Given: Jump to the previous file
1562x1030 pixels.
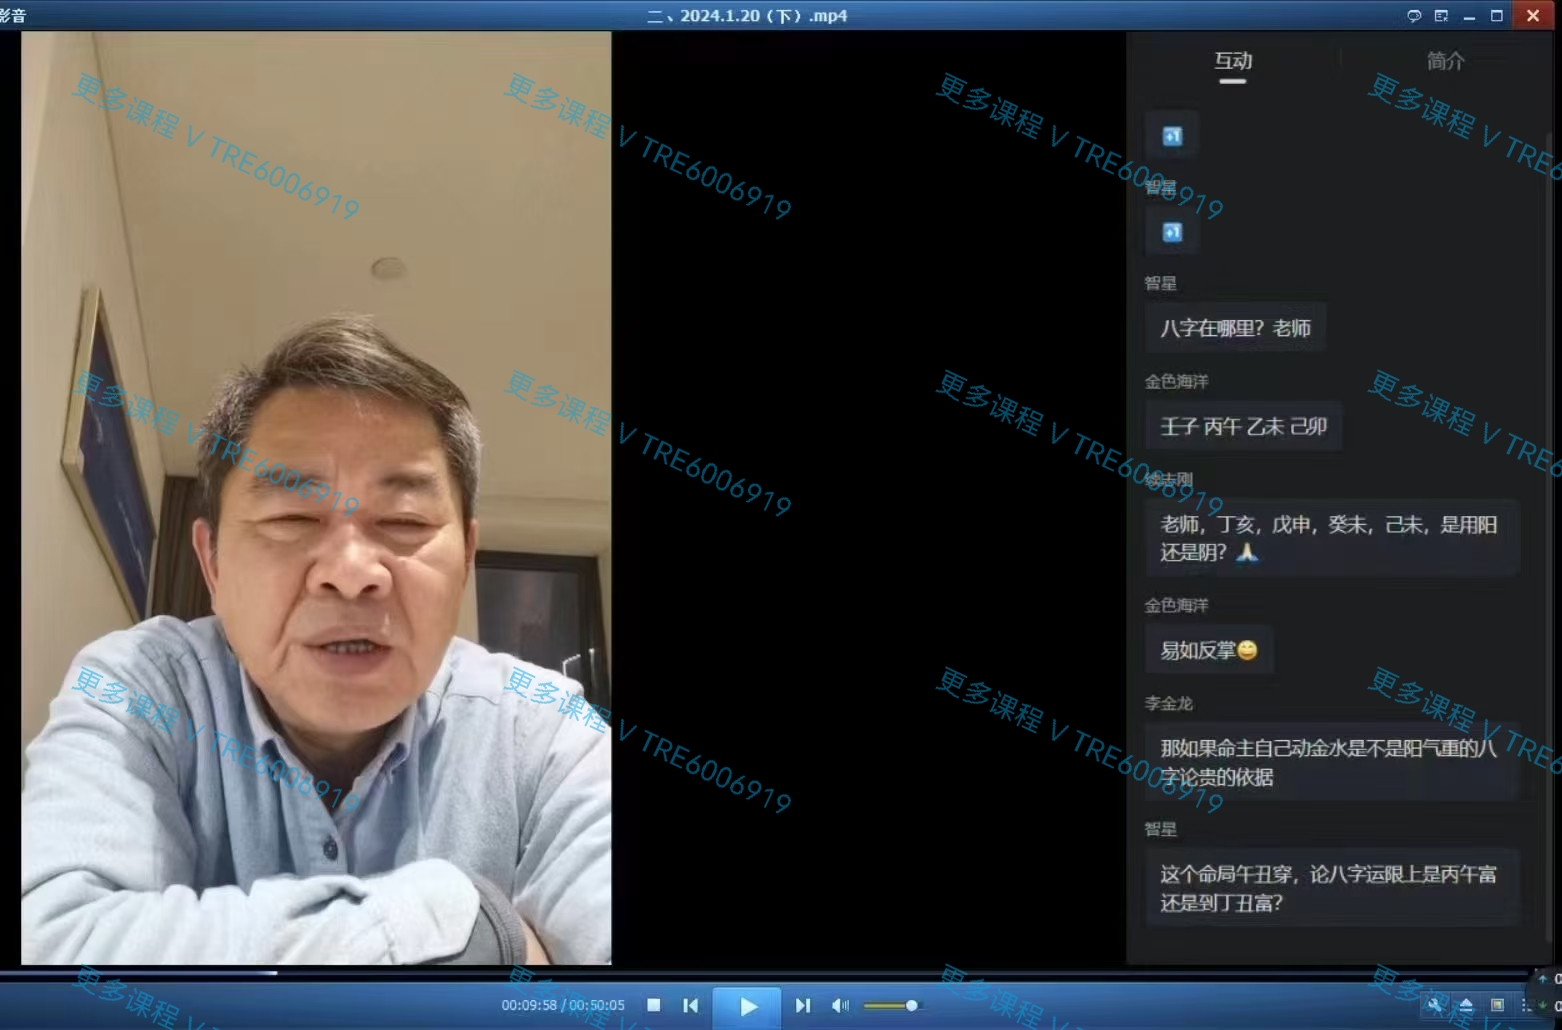Looking at the screenshot, I should (690, 1005).
